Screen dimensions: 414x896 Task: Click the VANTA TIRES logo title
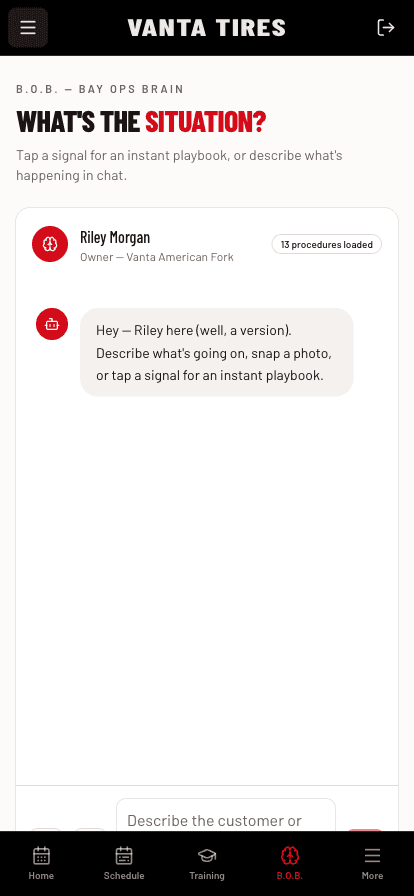click(x=207, y=27)
